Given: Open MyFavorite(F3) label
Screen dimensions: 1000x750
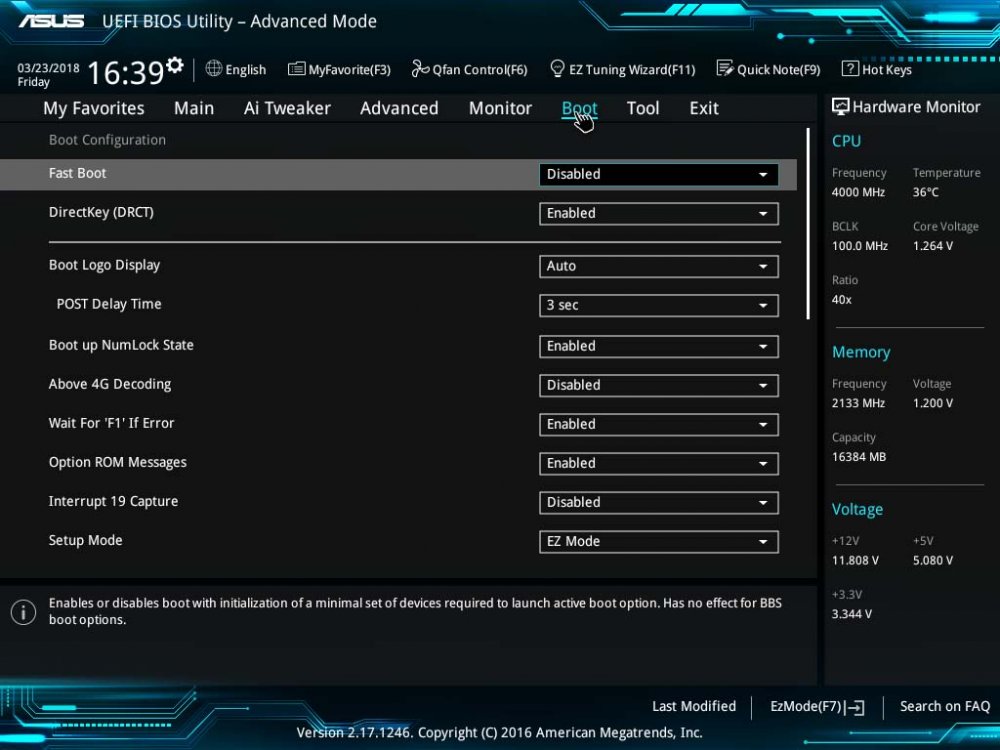Looking at the screenshot, I should pyautogui.click(x=349, y=70).
